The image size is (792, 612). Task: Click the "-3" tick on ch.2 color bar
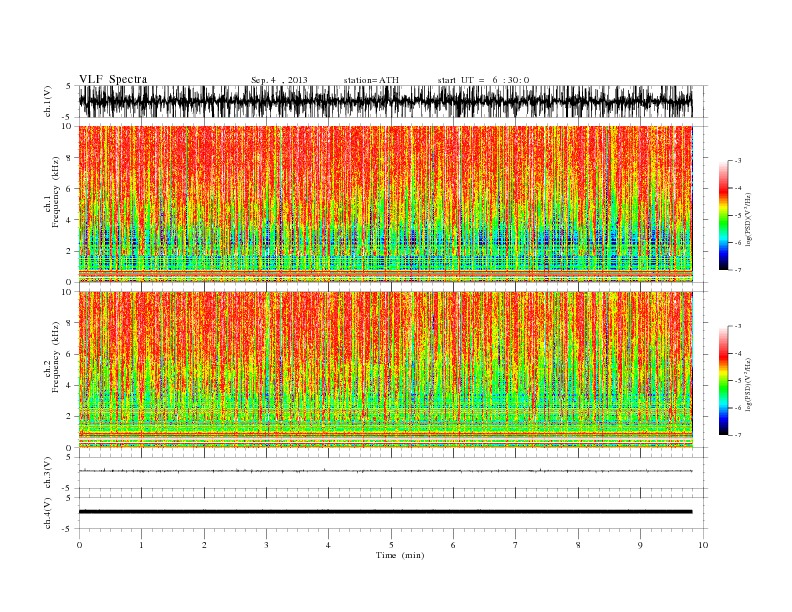pyautogui.click(x=737, y=326)
